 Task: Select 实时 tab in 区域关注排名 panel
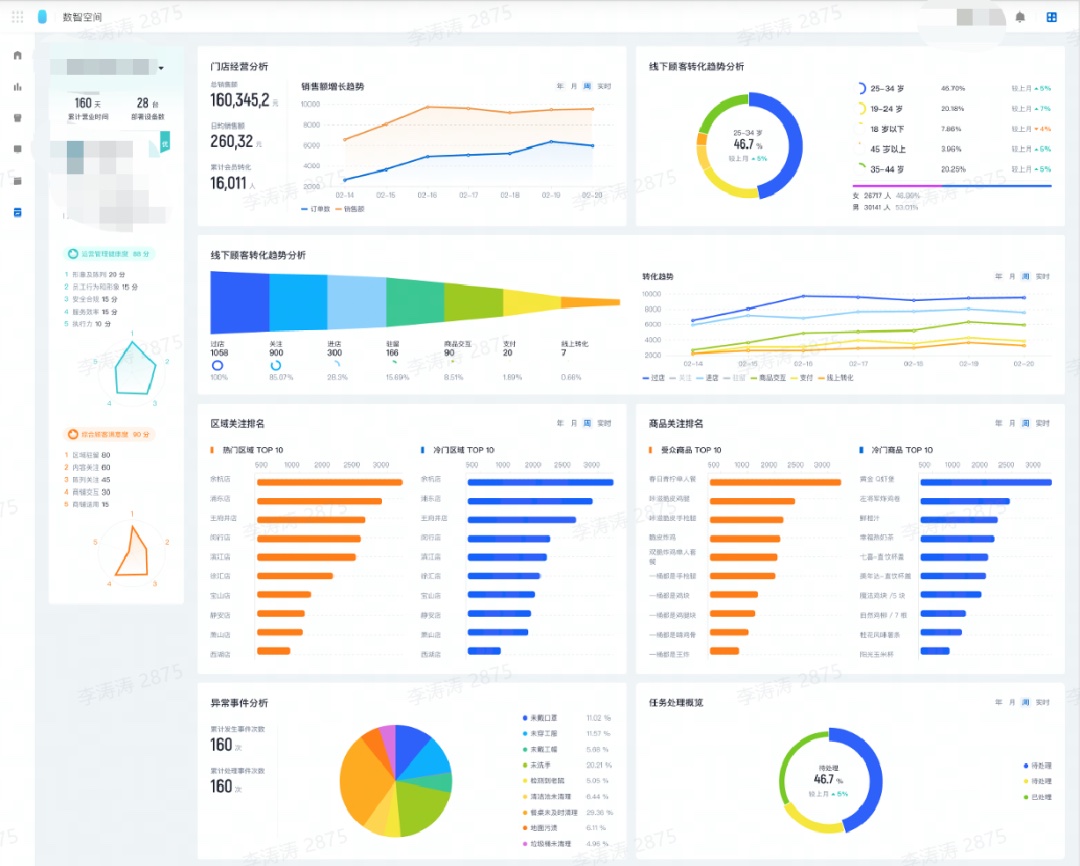[605, 423]
